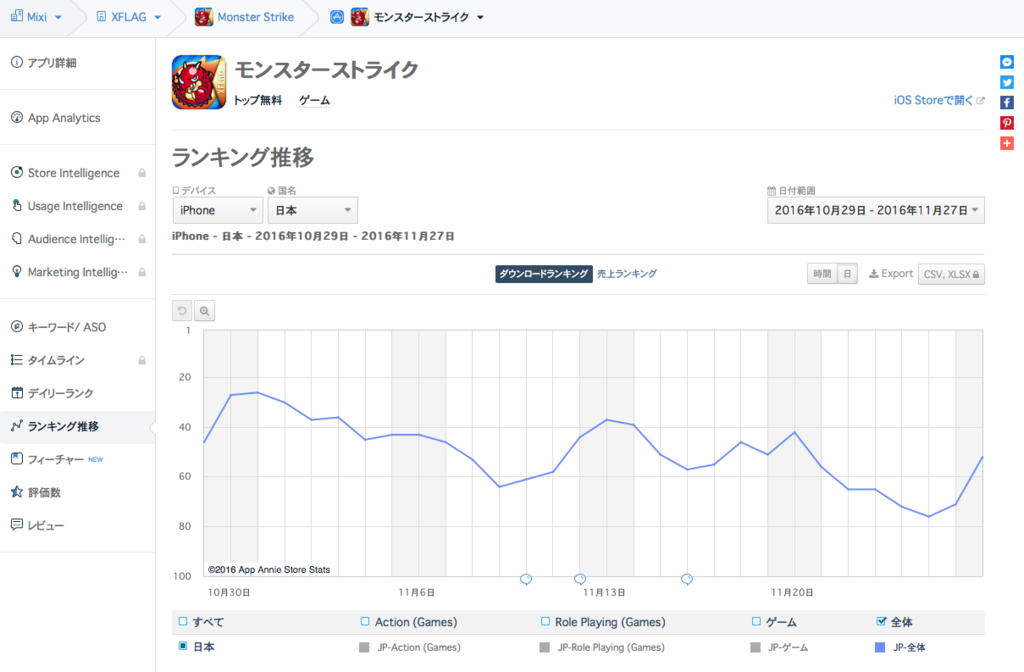Open キーワード/ ASO in the sidebar
The width and height of the screenshot is (1024, 672).
click(66, 327)
